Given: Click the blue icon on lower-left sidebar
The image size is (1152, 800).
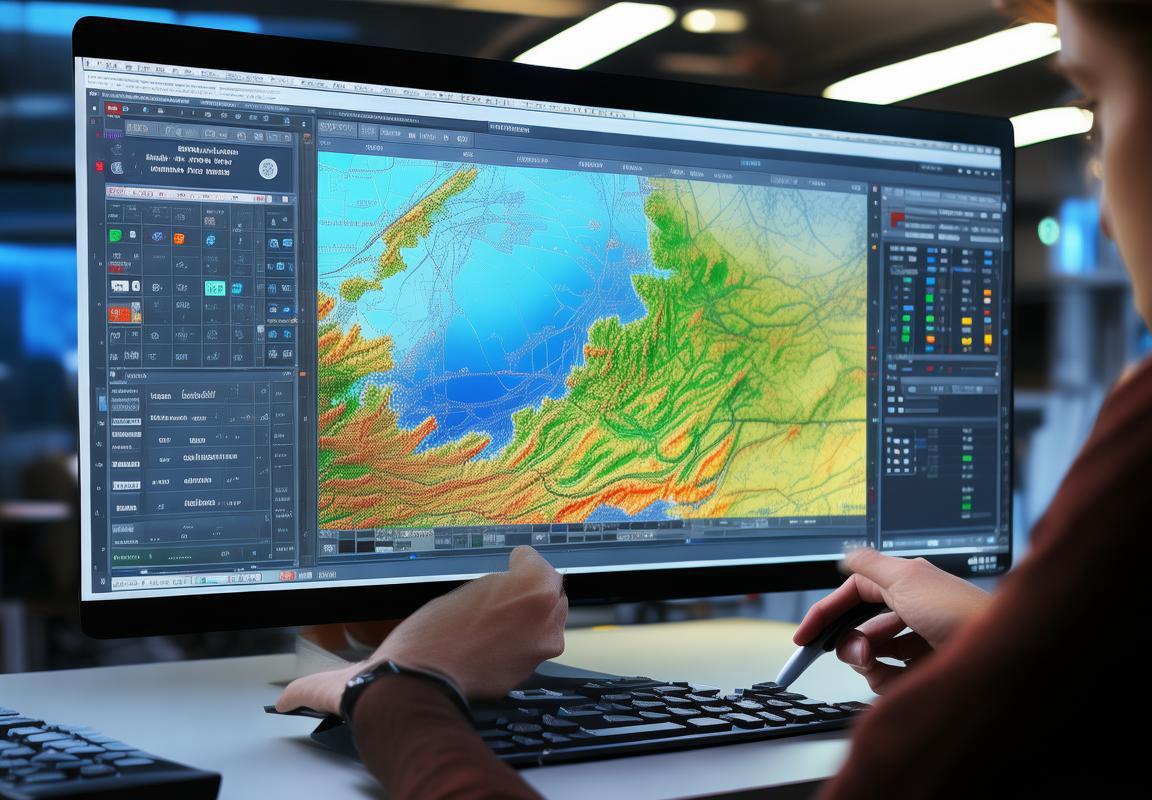Looking at the screenshot, I should click(102, 403).
